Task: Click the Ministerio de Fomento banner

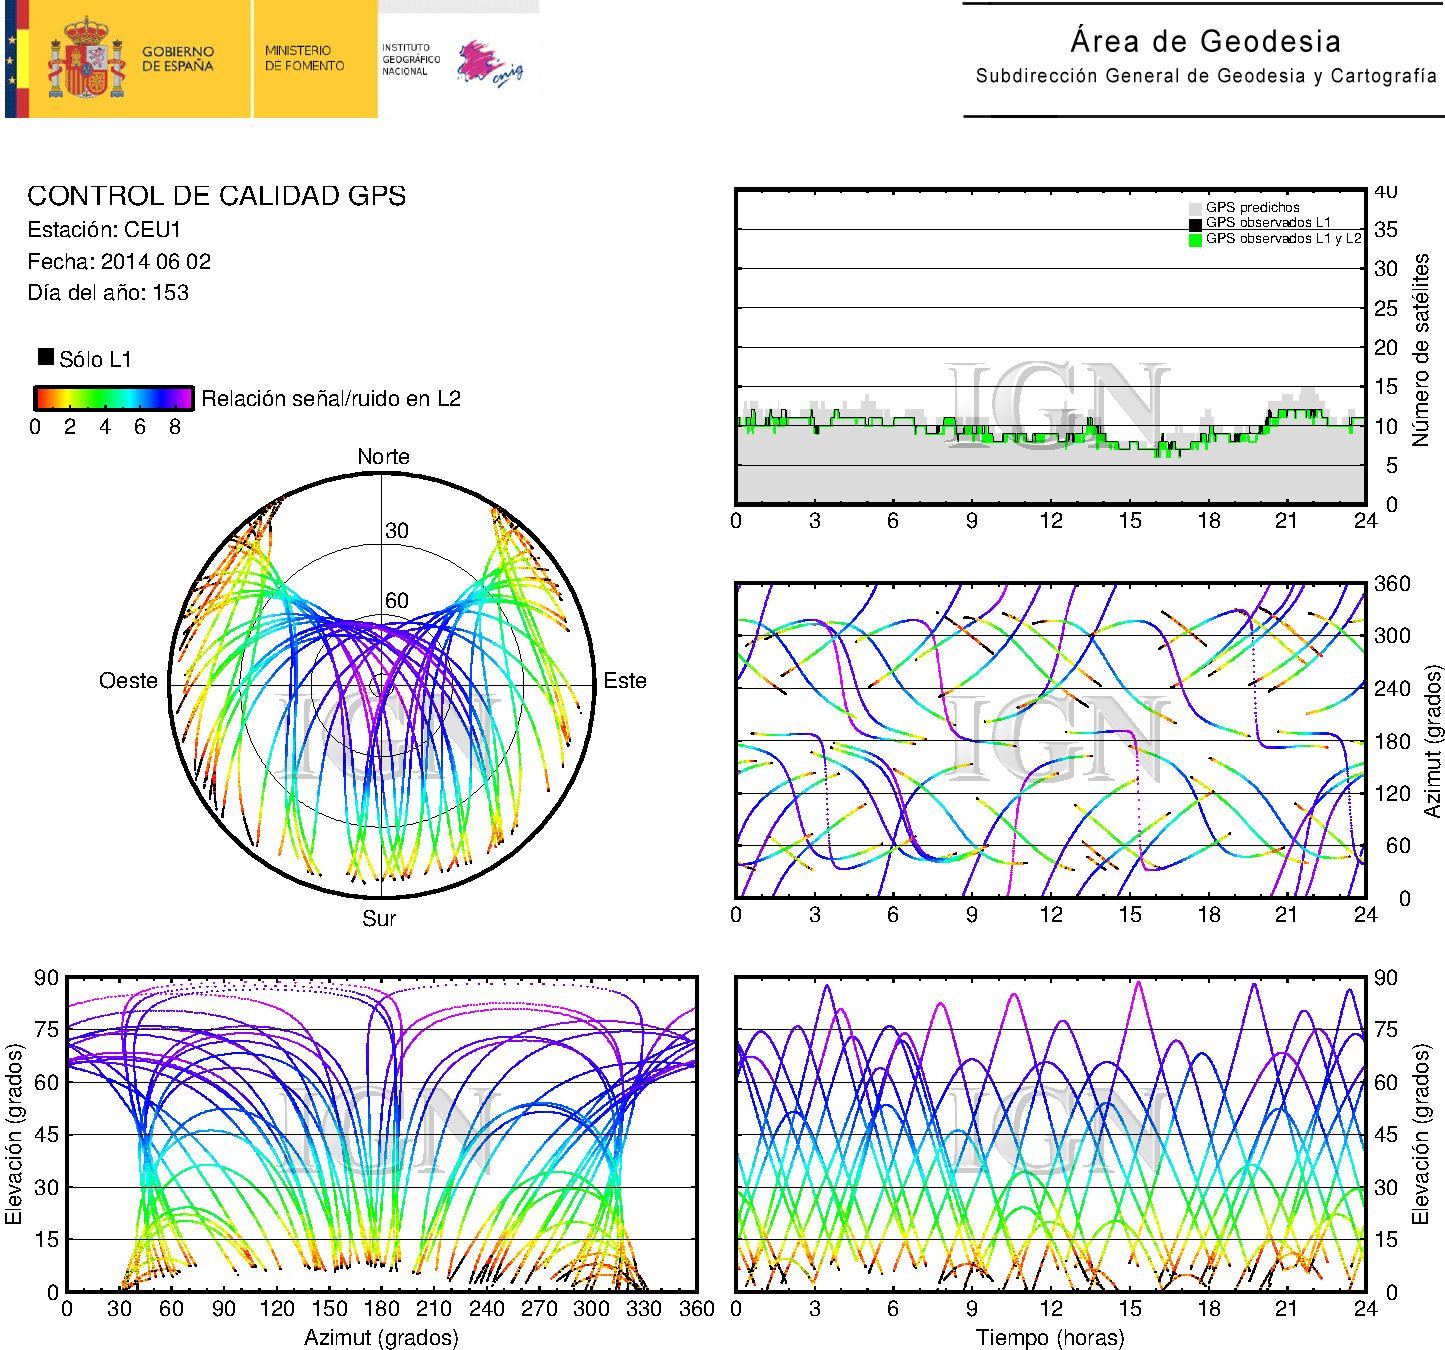Action: coord(304,58)
